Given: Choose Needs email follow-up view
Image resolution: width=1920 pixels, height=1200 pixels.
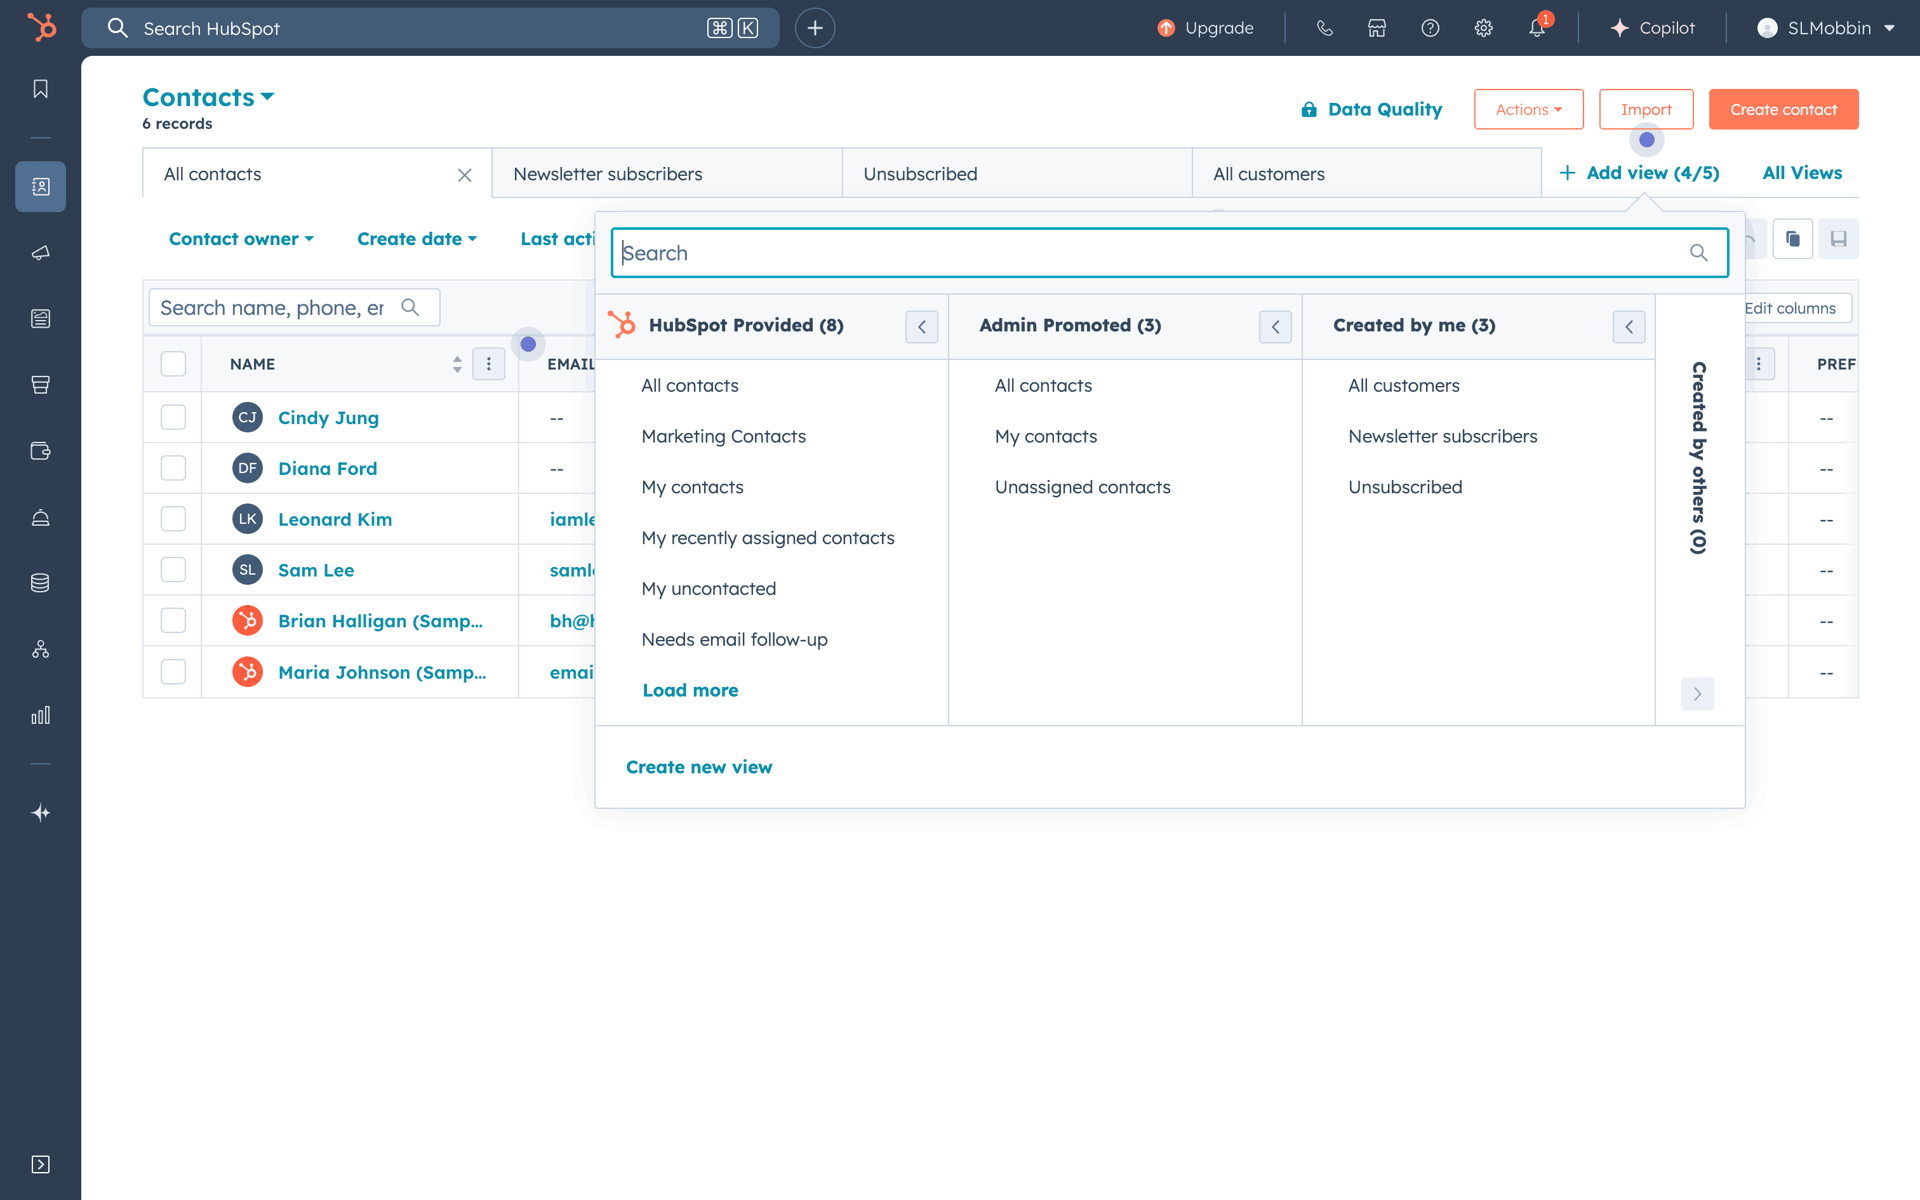Looking at the screenshot, I should point(734,640).
